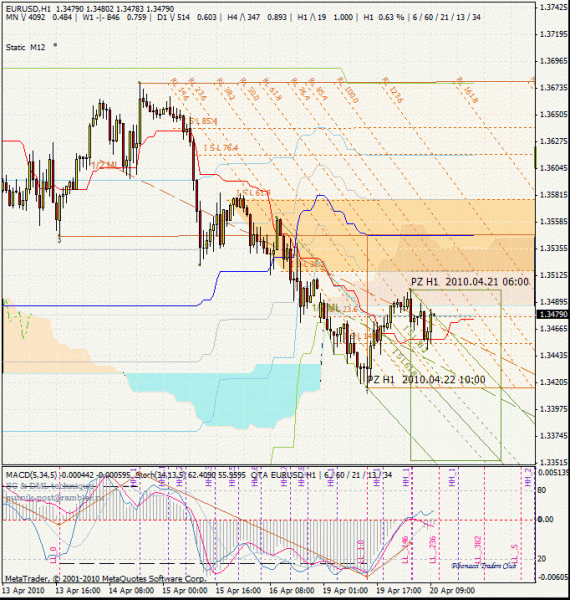This screenshot has width=570, height=600.
Task: Click the 'LL_5' vertical marker label
Action: click(x=515, y=553)
